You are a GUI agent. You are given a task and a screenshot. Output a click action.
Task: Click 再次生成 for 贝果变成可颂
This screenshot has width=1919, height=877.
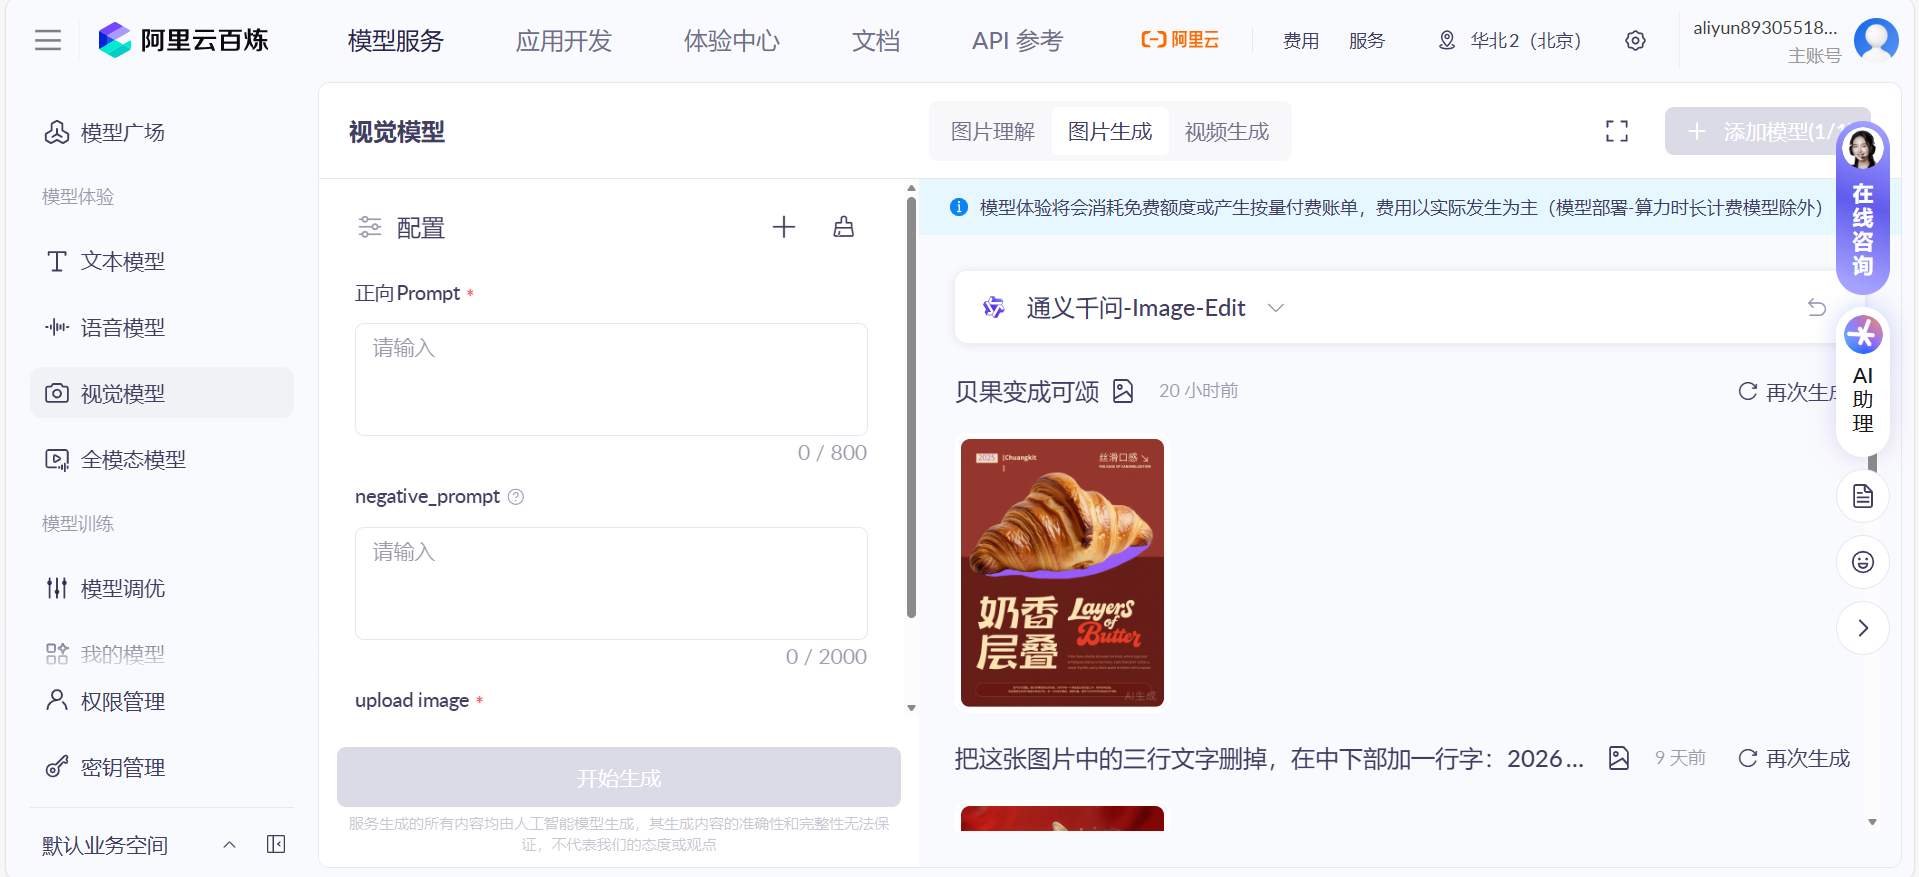(1787, 392)
